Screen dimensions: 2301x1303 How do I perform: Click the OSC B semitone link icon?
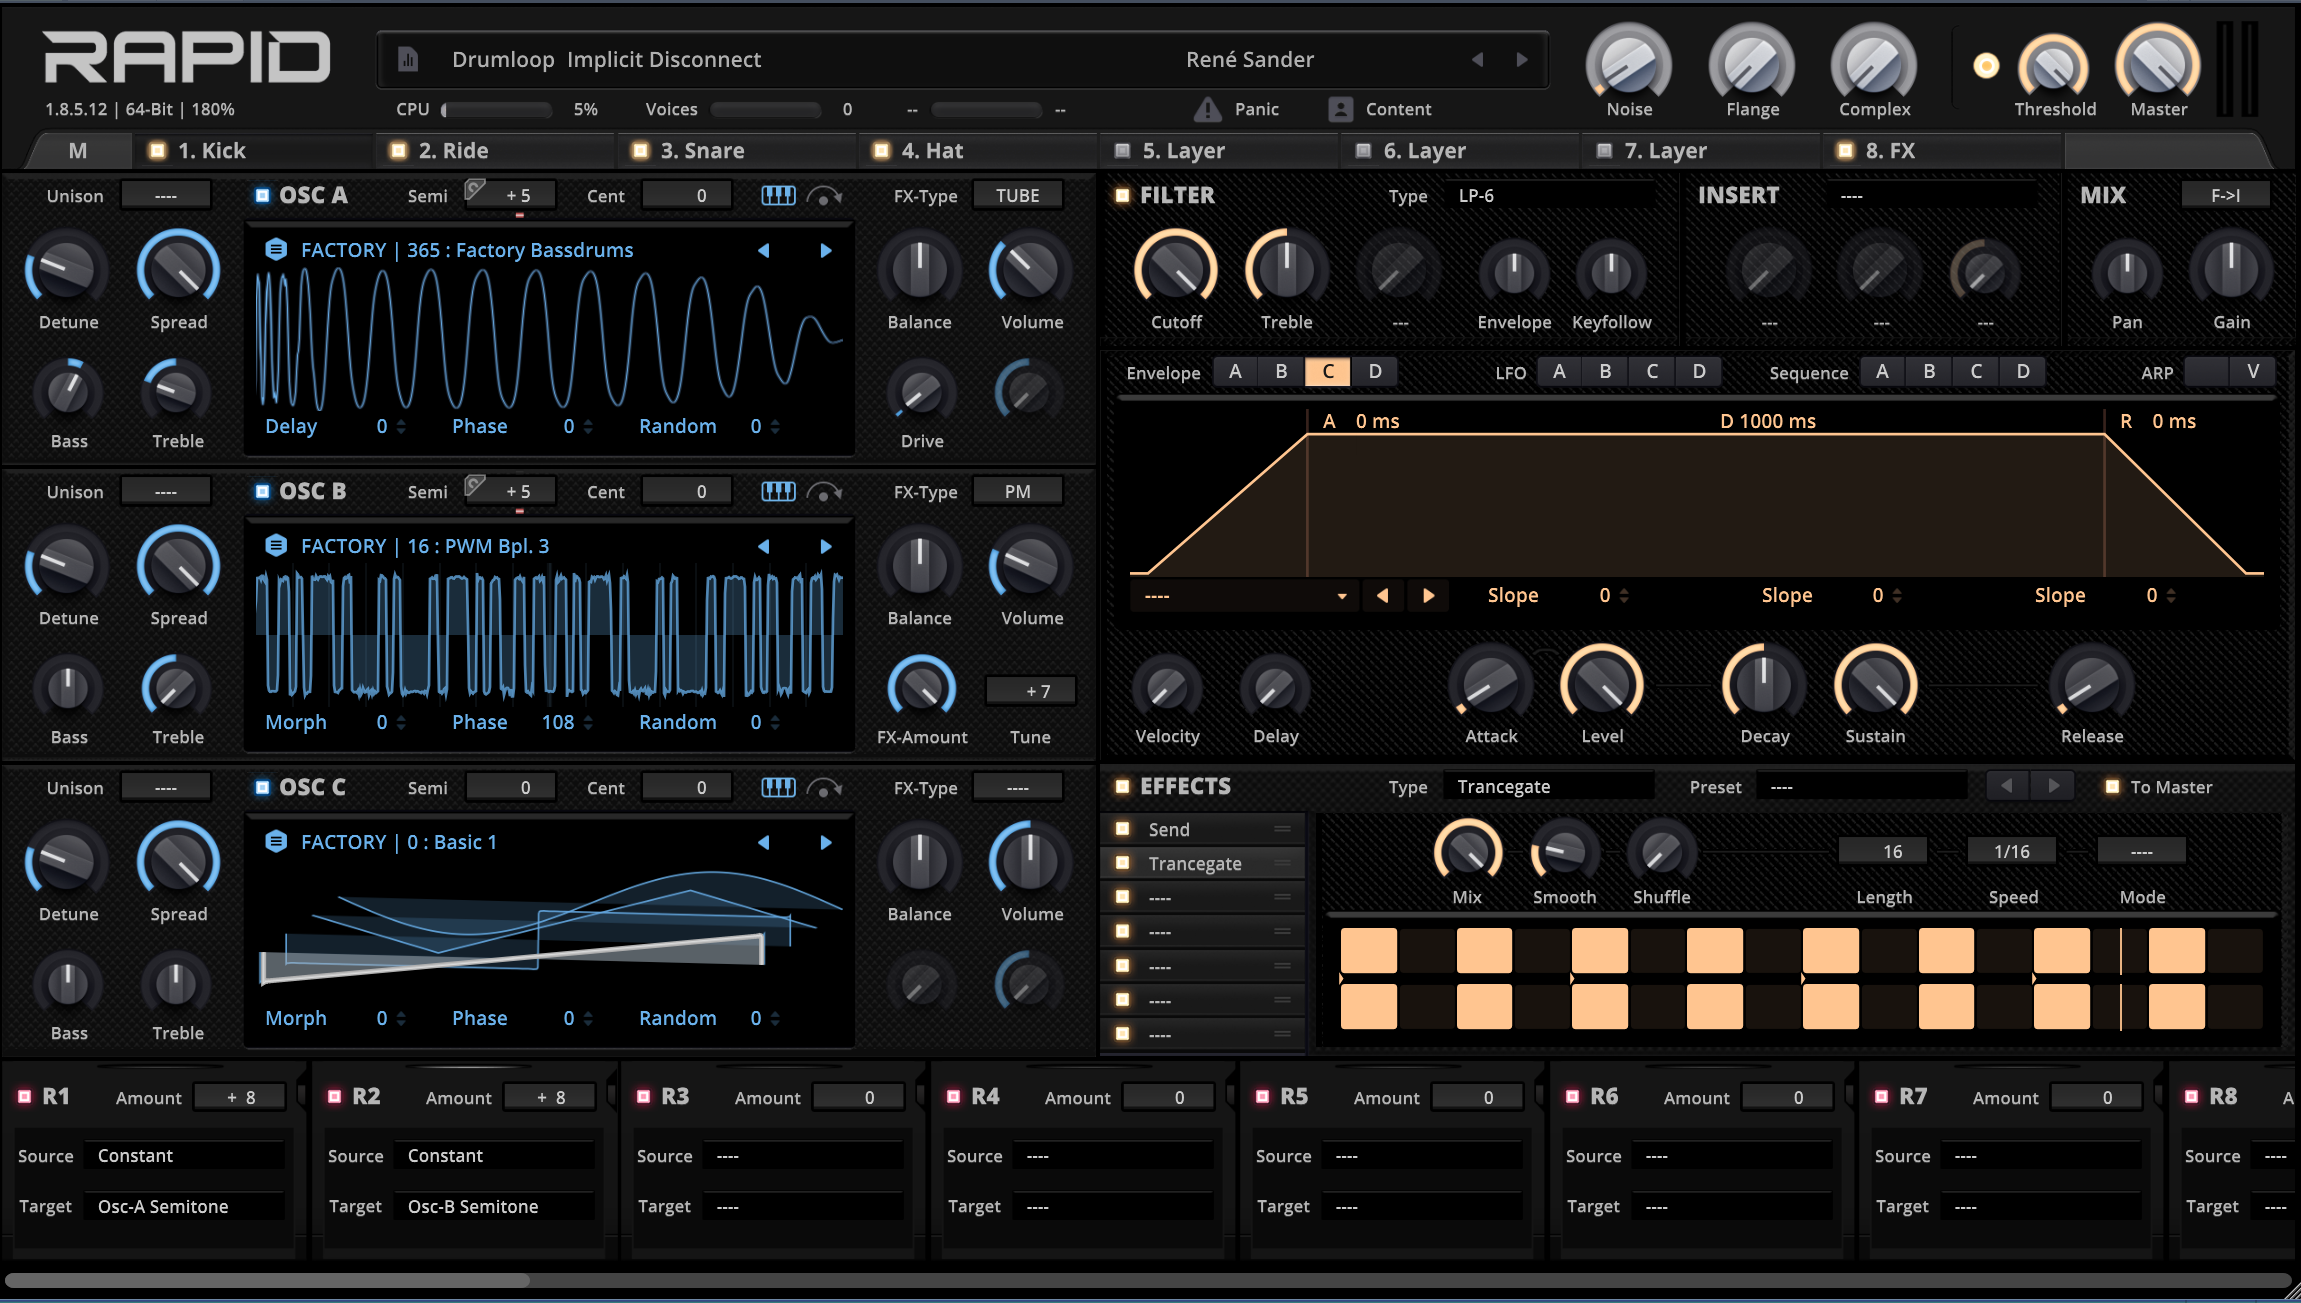[x=476, y=485]
